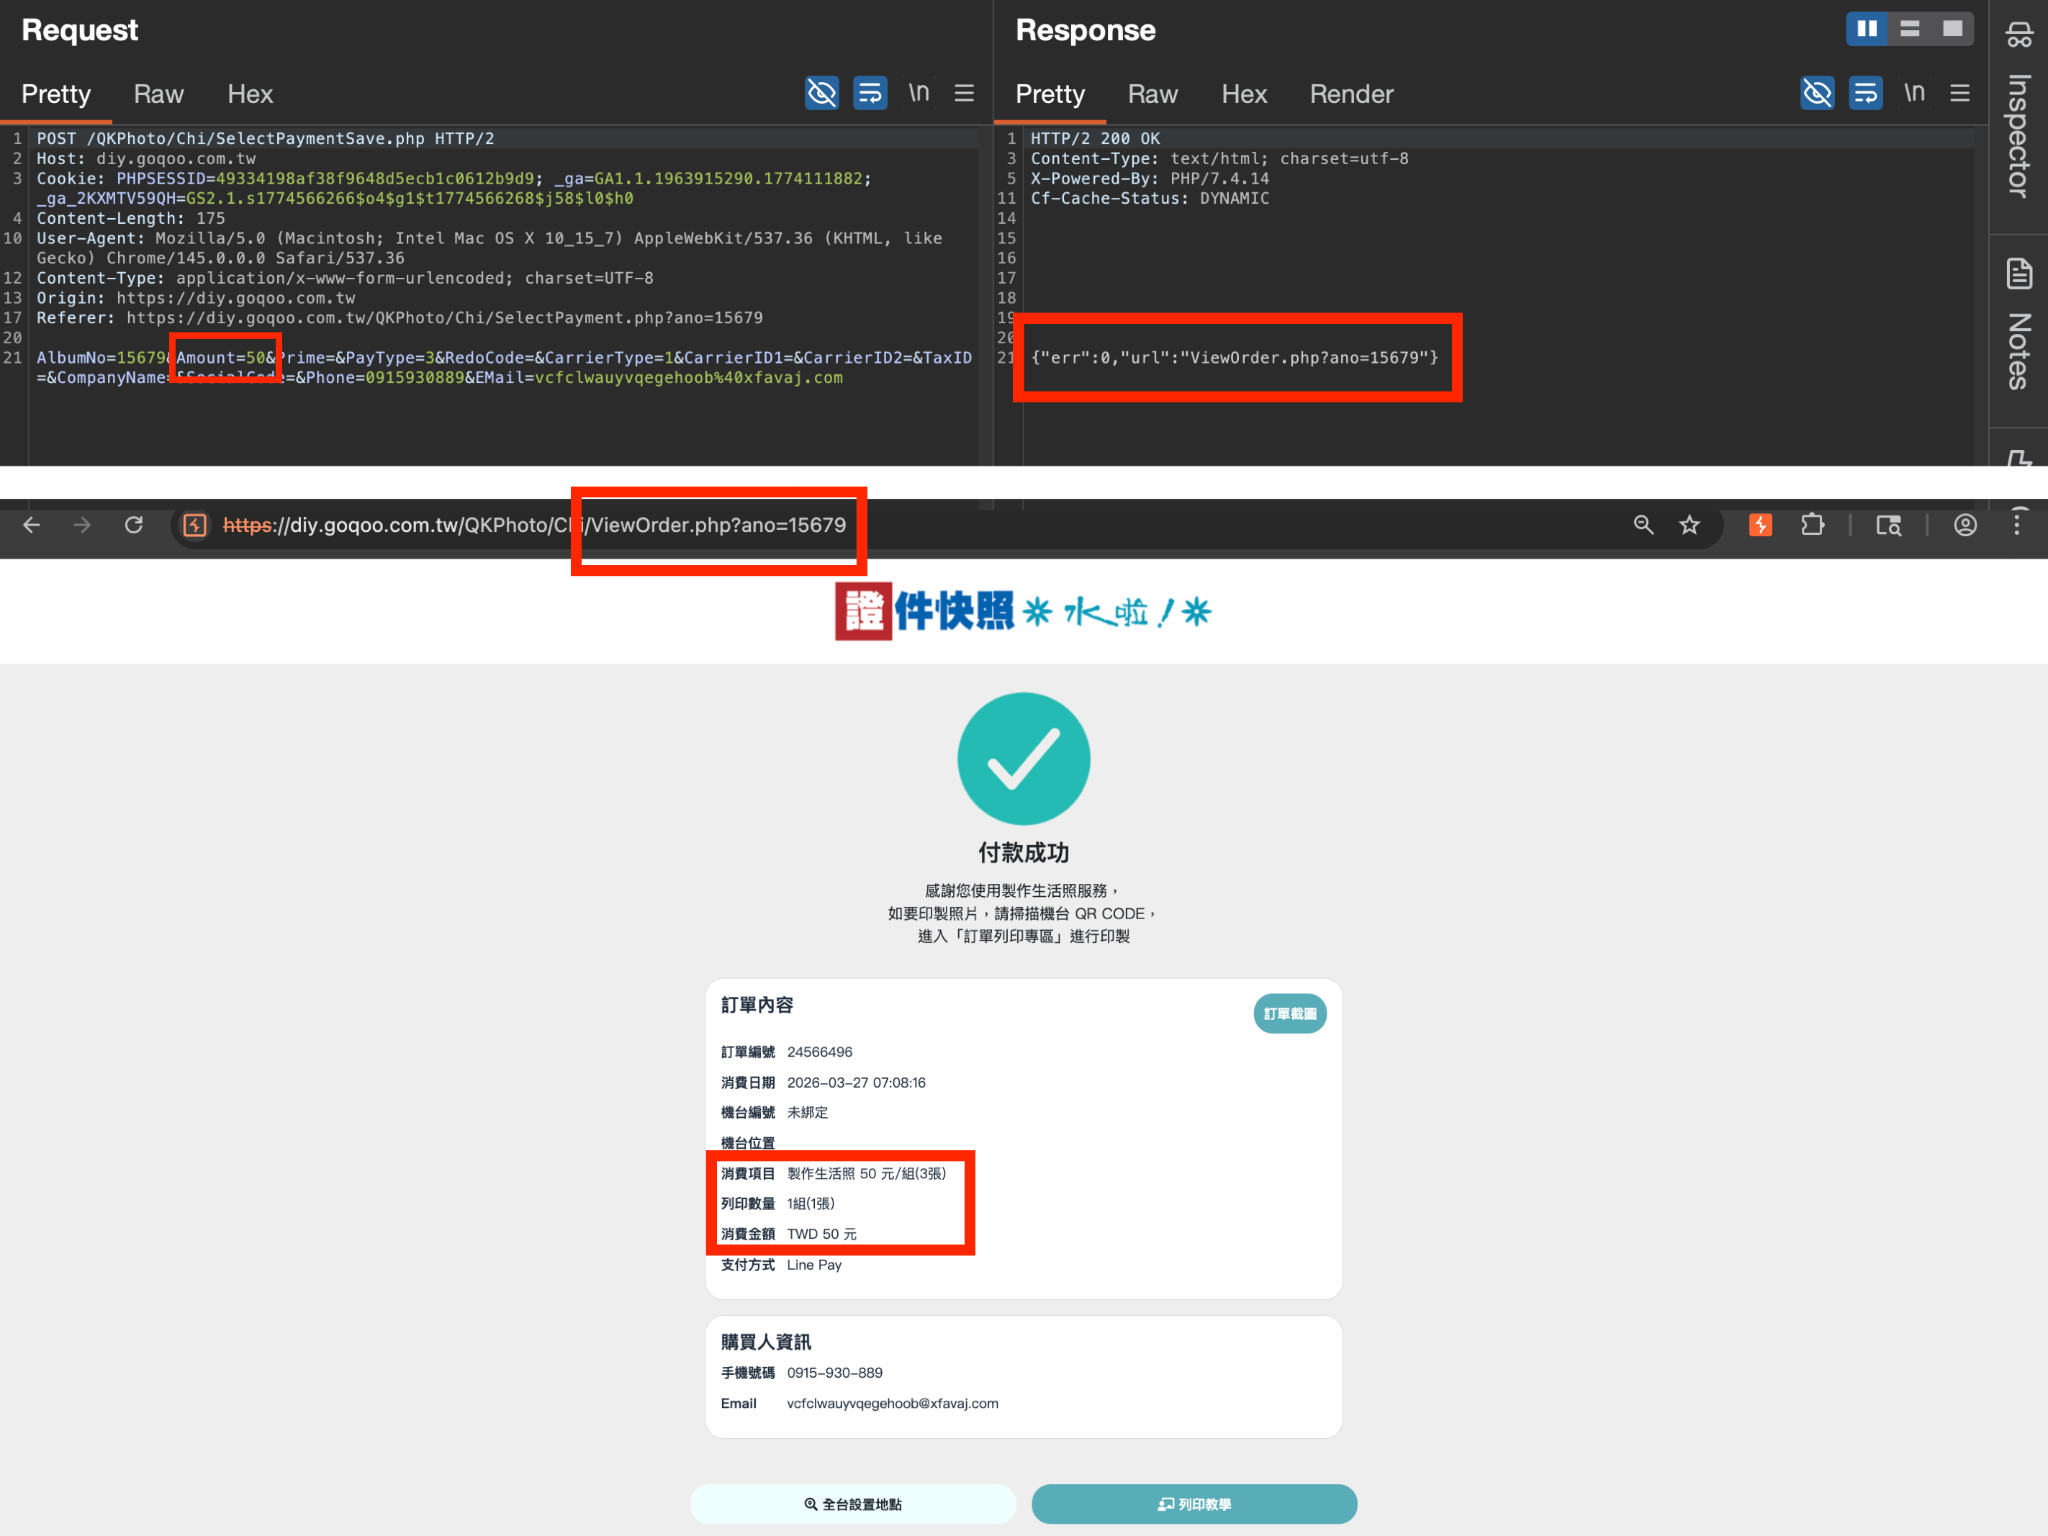Screen dimensions: 2048x1536
Task: Open the browser three-dot menu
Action: pyautogui.click(x=2017, y=525)
